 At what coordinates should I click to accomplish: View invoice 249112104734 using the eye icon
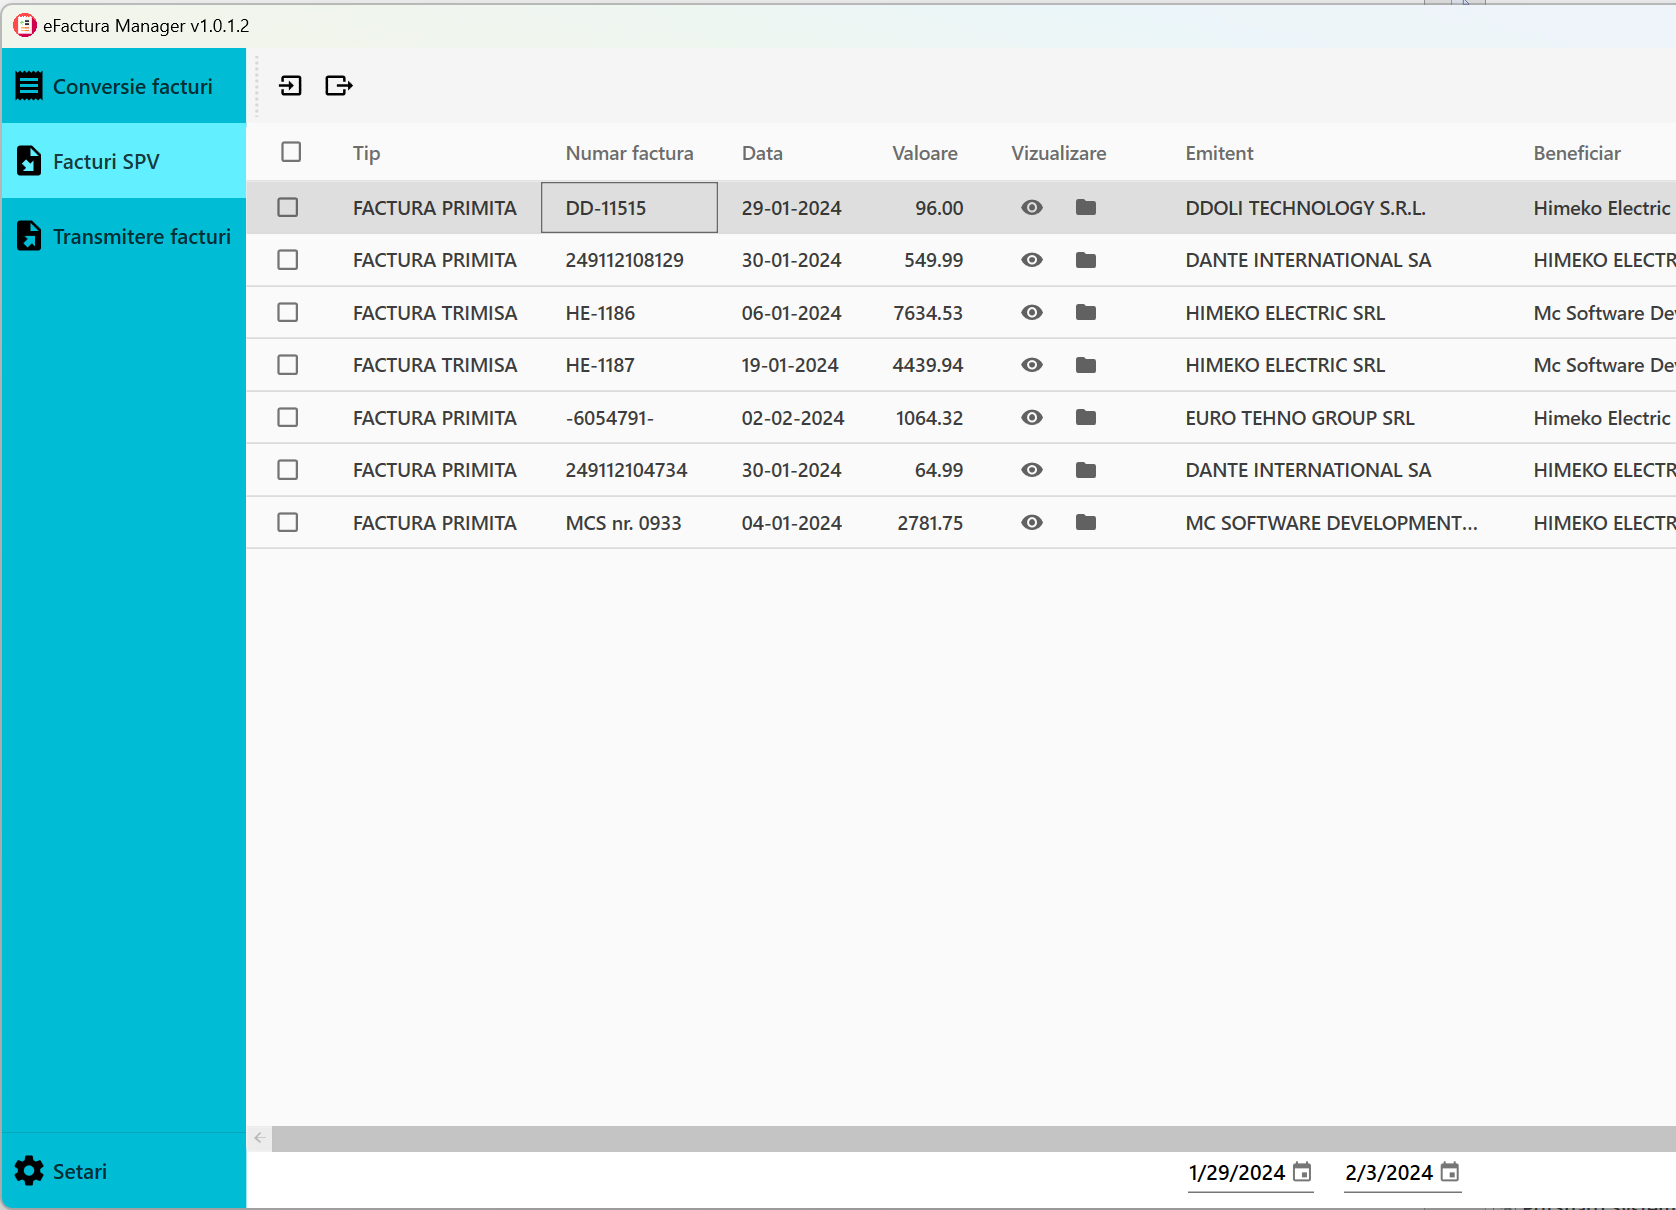pyautogui.click(x=1032, y=470)
